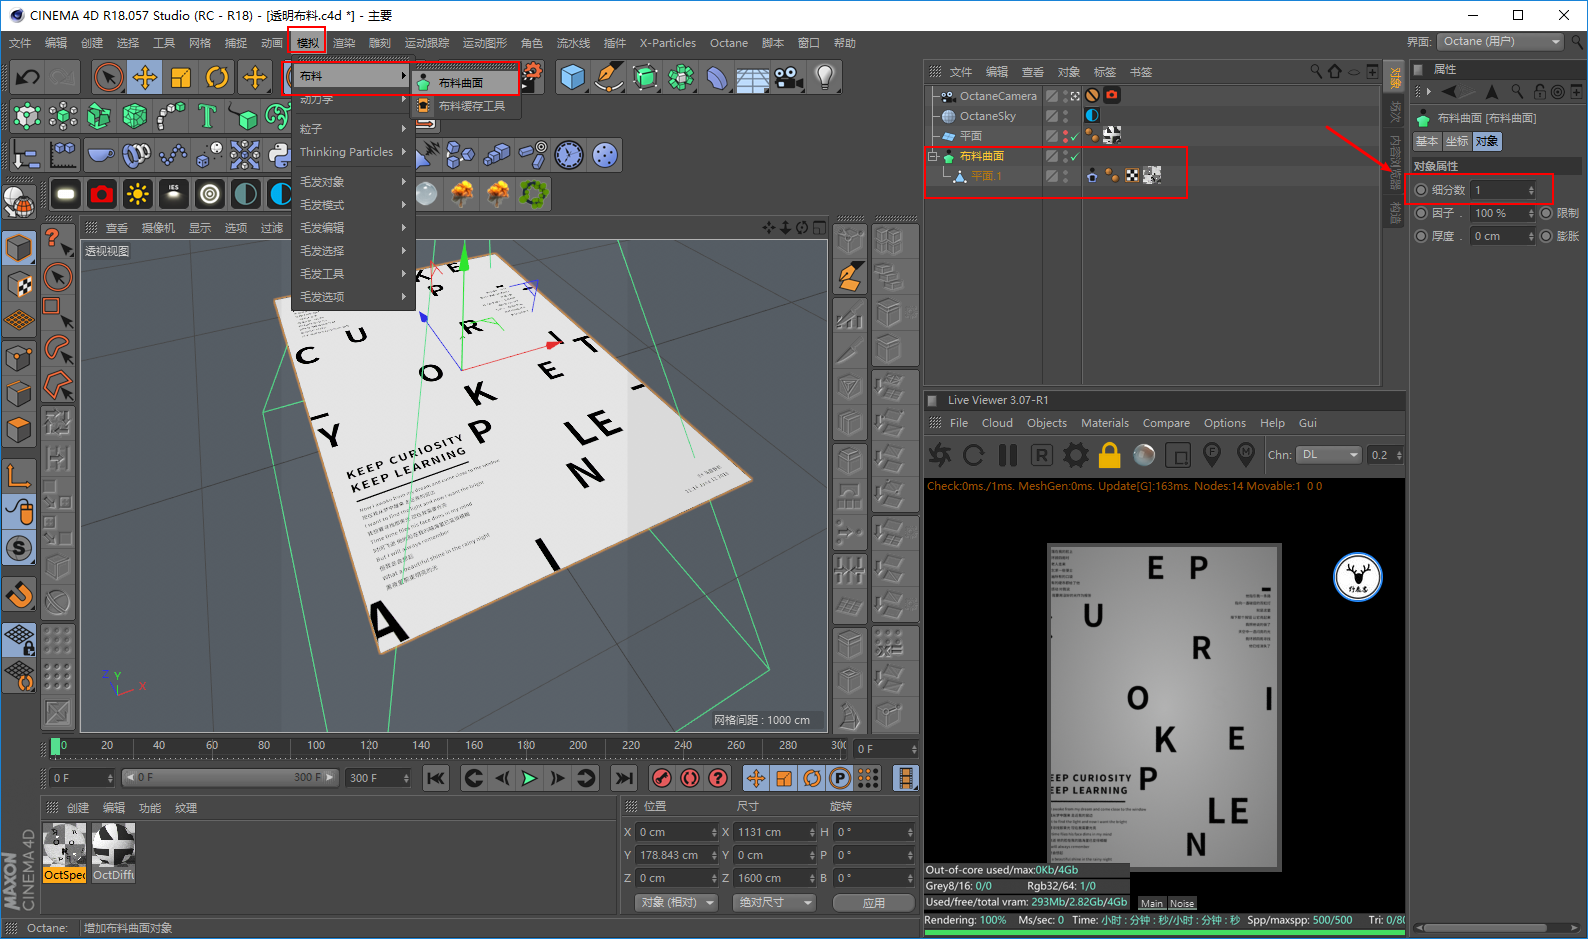Open Octane Live Viewer settings gear
1588x939 pixels.
click(x=1075, y=456)
